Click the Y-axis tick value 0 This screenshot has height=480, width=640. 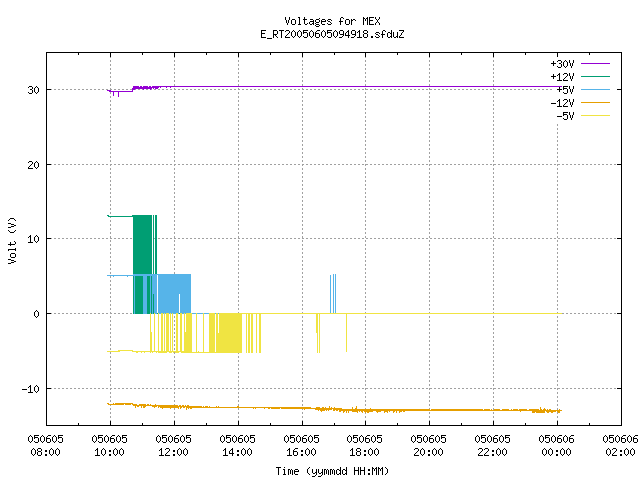click(x=37, y=314)
